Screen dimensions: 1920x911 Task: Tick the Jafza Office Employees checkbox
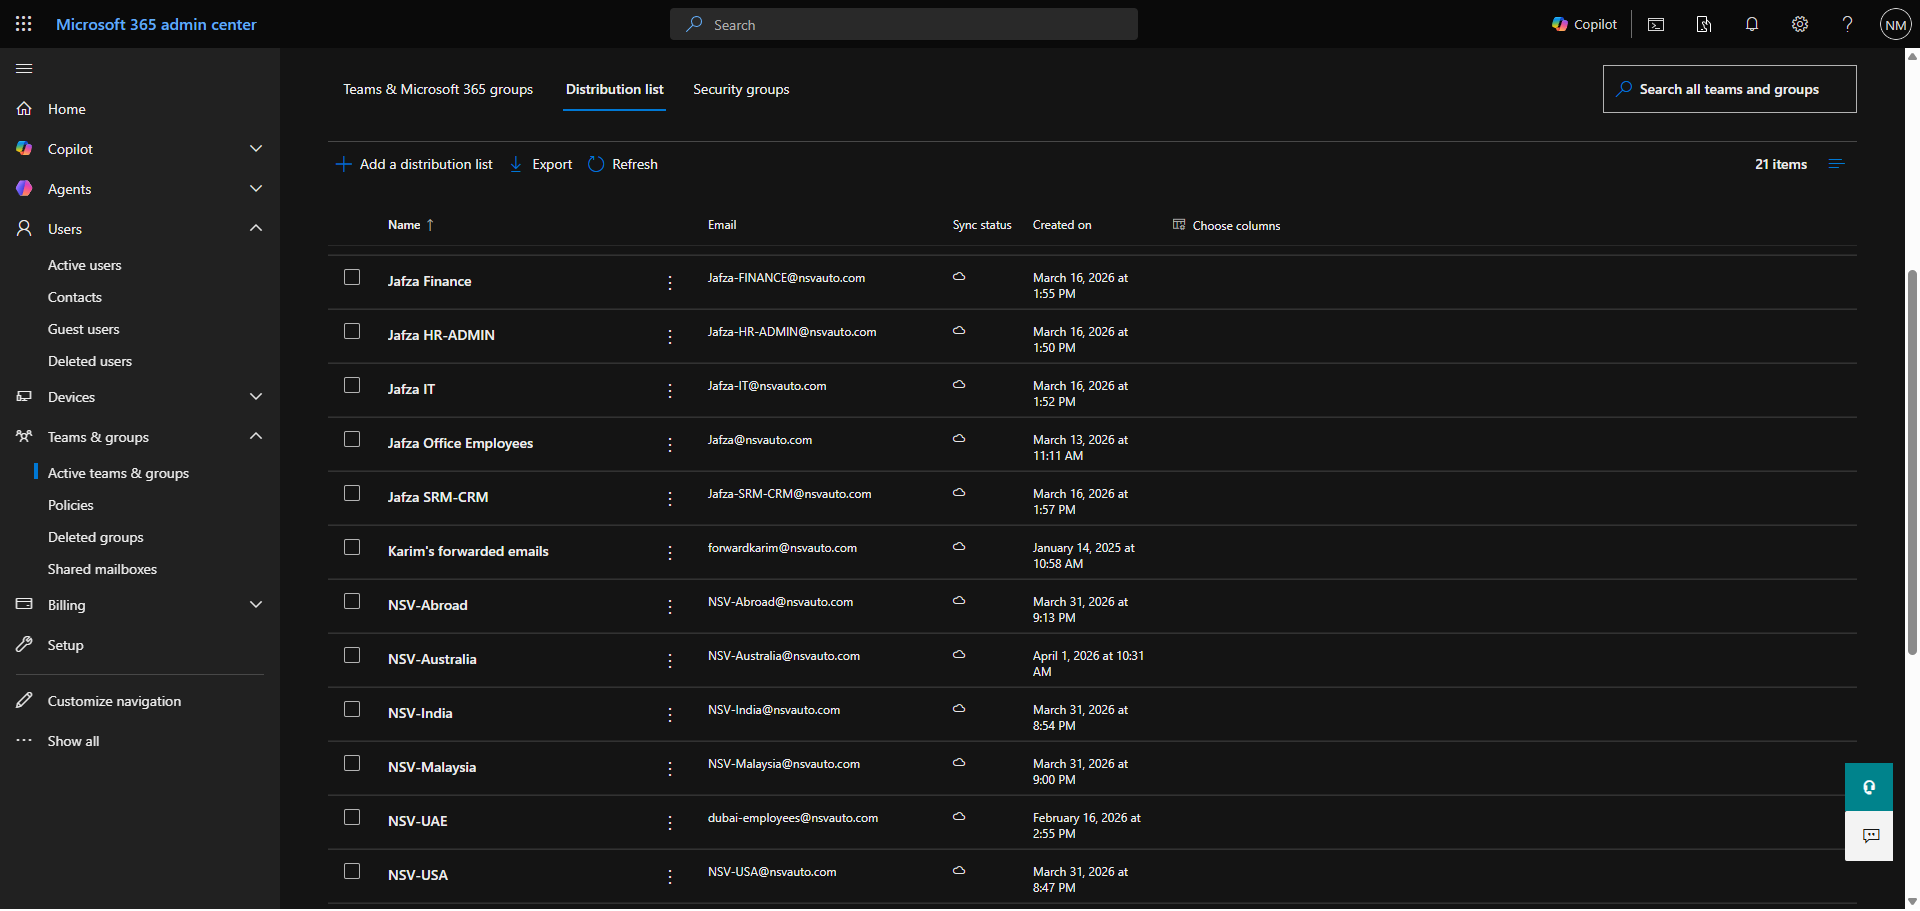point(352,439)
